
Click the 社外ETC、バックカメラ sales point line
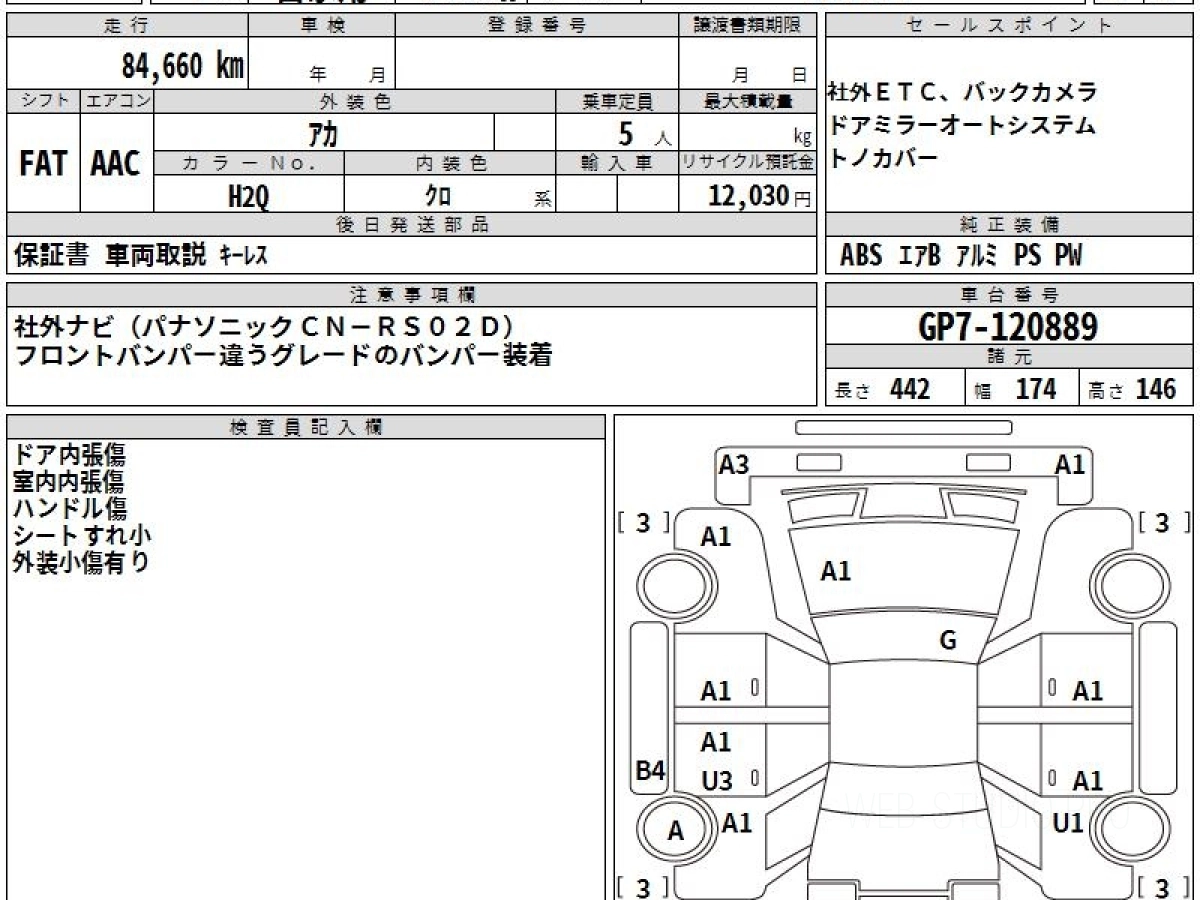click(x=963, y=93)
